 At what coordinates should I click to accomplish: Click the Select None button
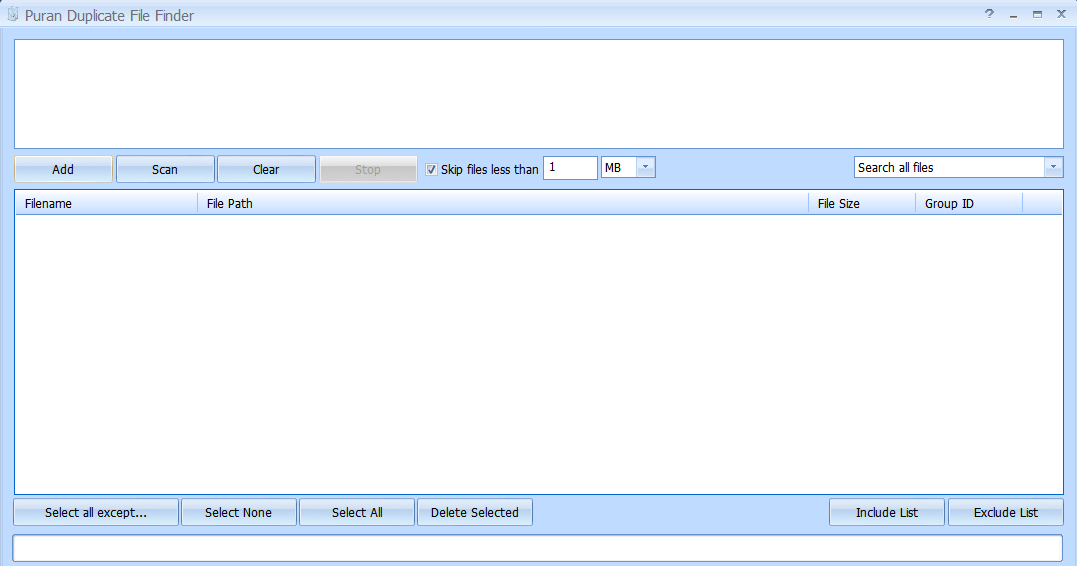coord(238,512)
